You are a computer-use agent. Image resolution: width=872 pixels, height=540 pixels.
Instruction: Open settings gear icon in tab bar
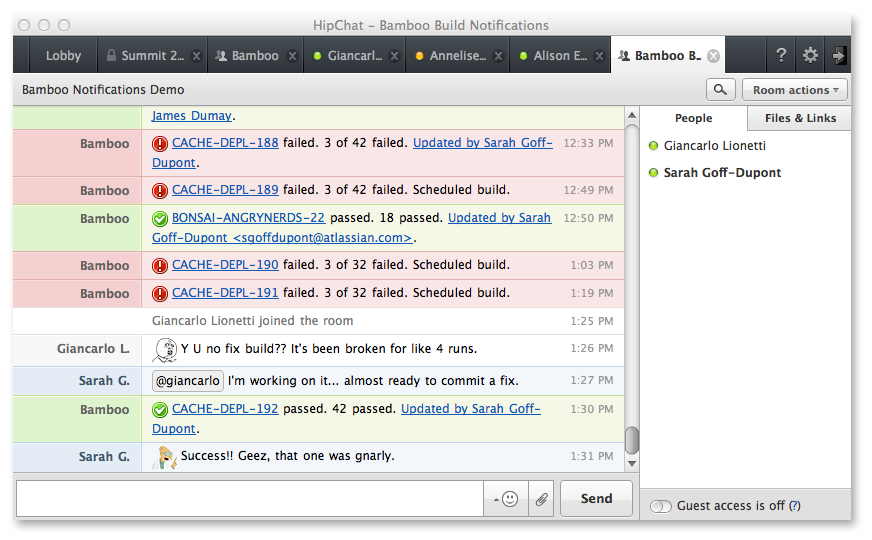[x=810, y=55]
